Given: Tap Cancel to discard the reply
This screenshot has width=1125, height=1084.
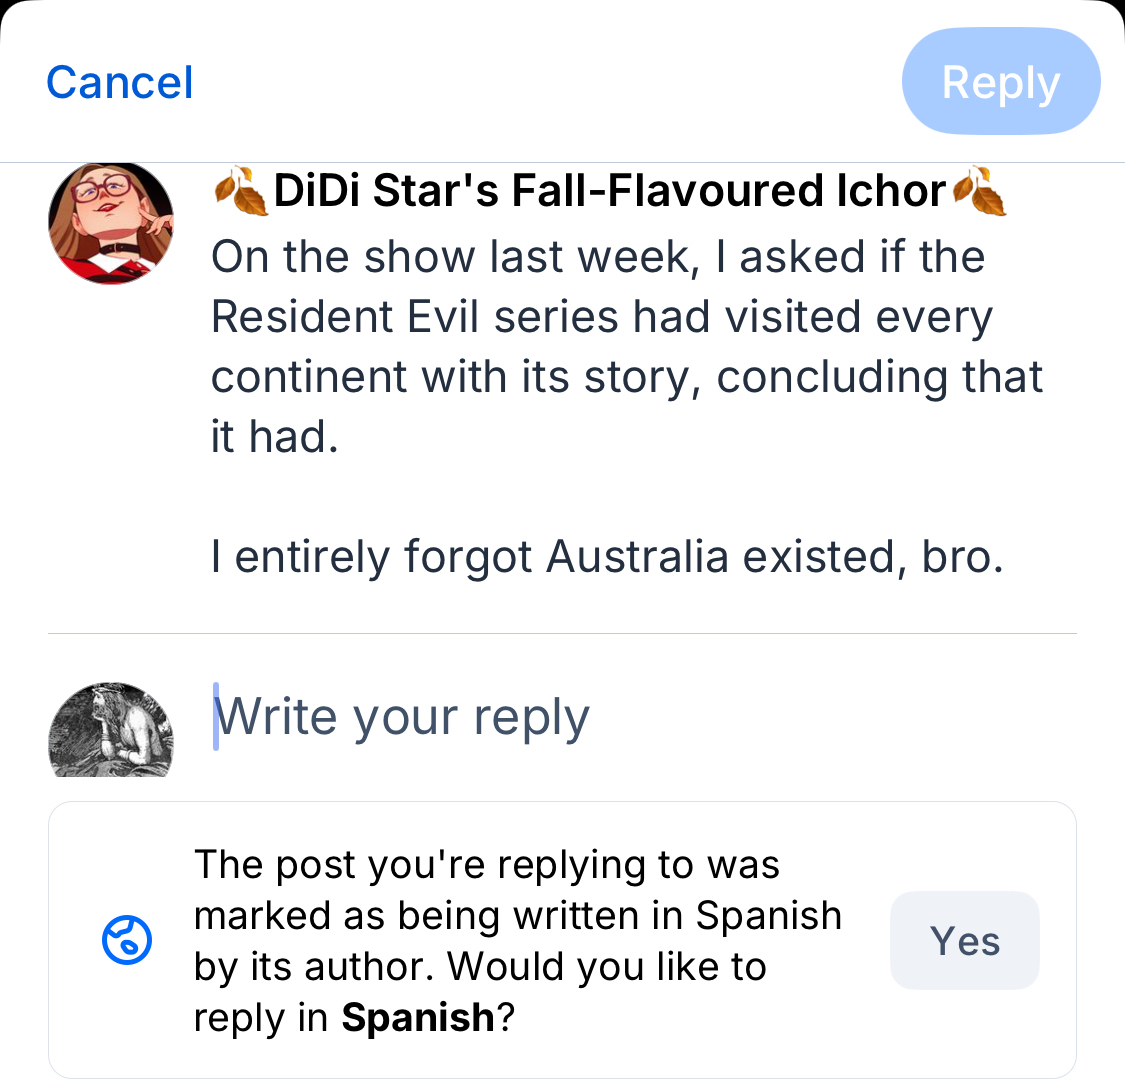Looking at the screenshot, I should coord(120,83).
